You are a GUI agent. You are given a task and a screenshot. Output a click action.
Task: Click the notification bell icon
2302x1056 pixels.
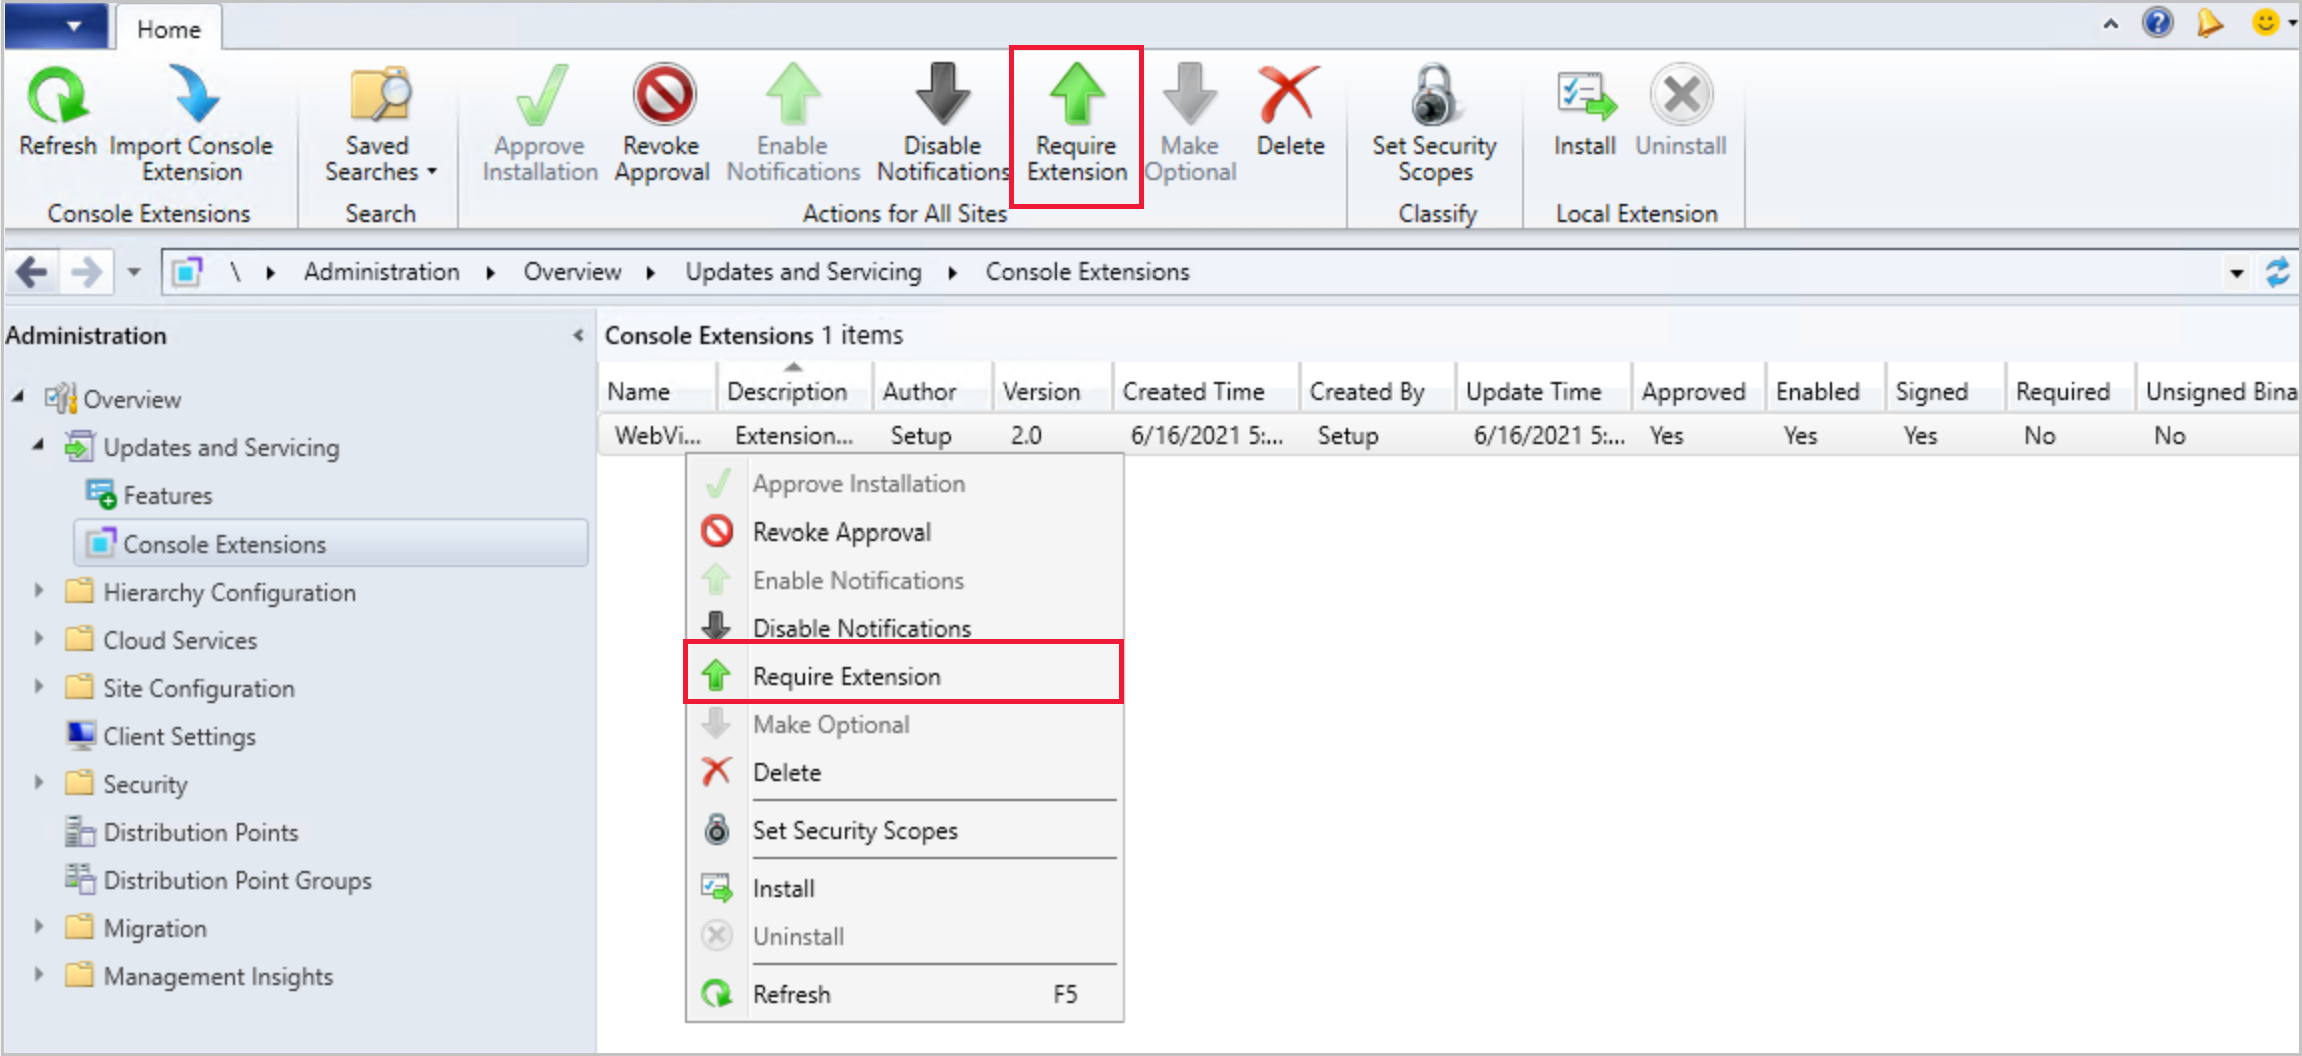(2210, 22)
